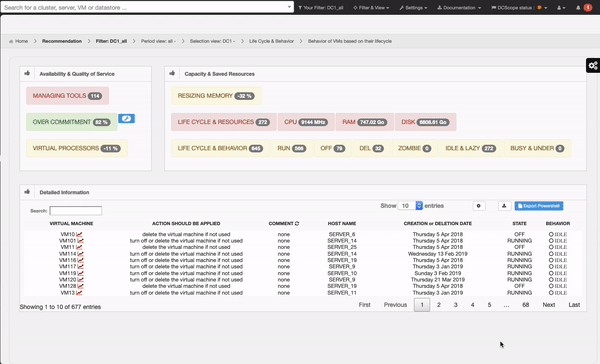600x364 pixels.
Task: Open the red notification count badge
Action: point(588,8)
